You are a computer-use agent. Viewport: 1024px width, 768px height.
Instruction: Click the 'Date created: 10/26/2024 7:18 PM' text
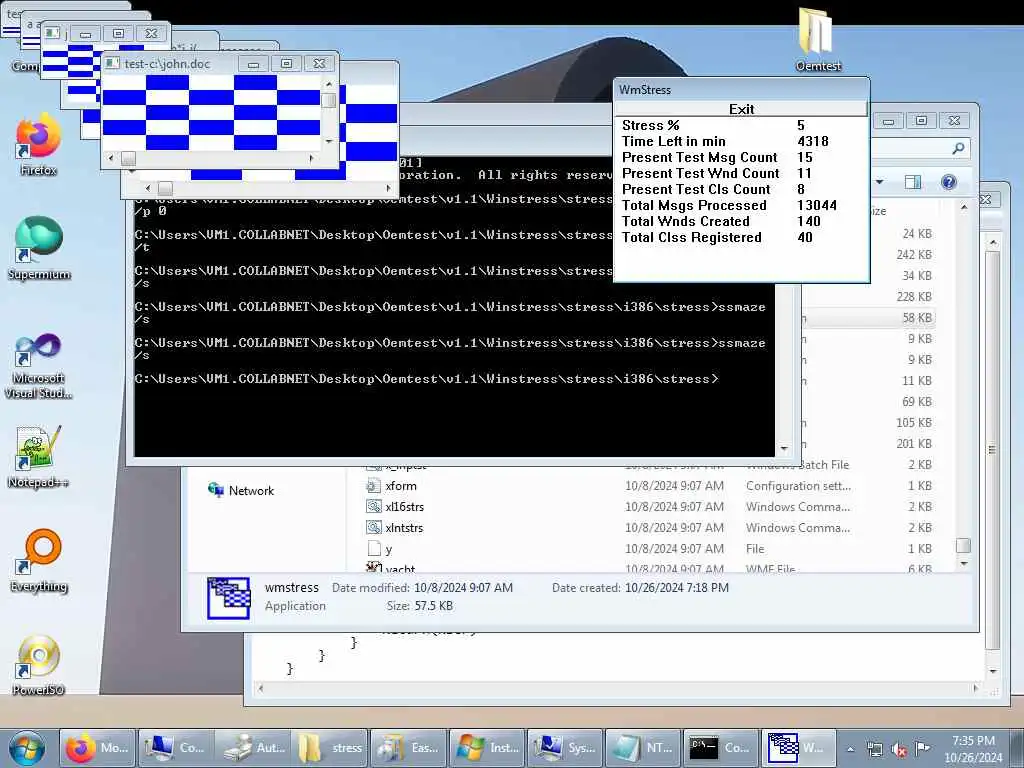[x=640, y=588]
